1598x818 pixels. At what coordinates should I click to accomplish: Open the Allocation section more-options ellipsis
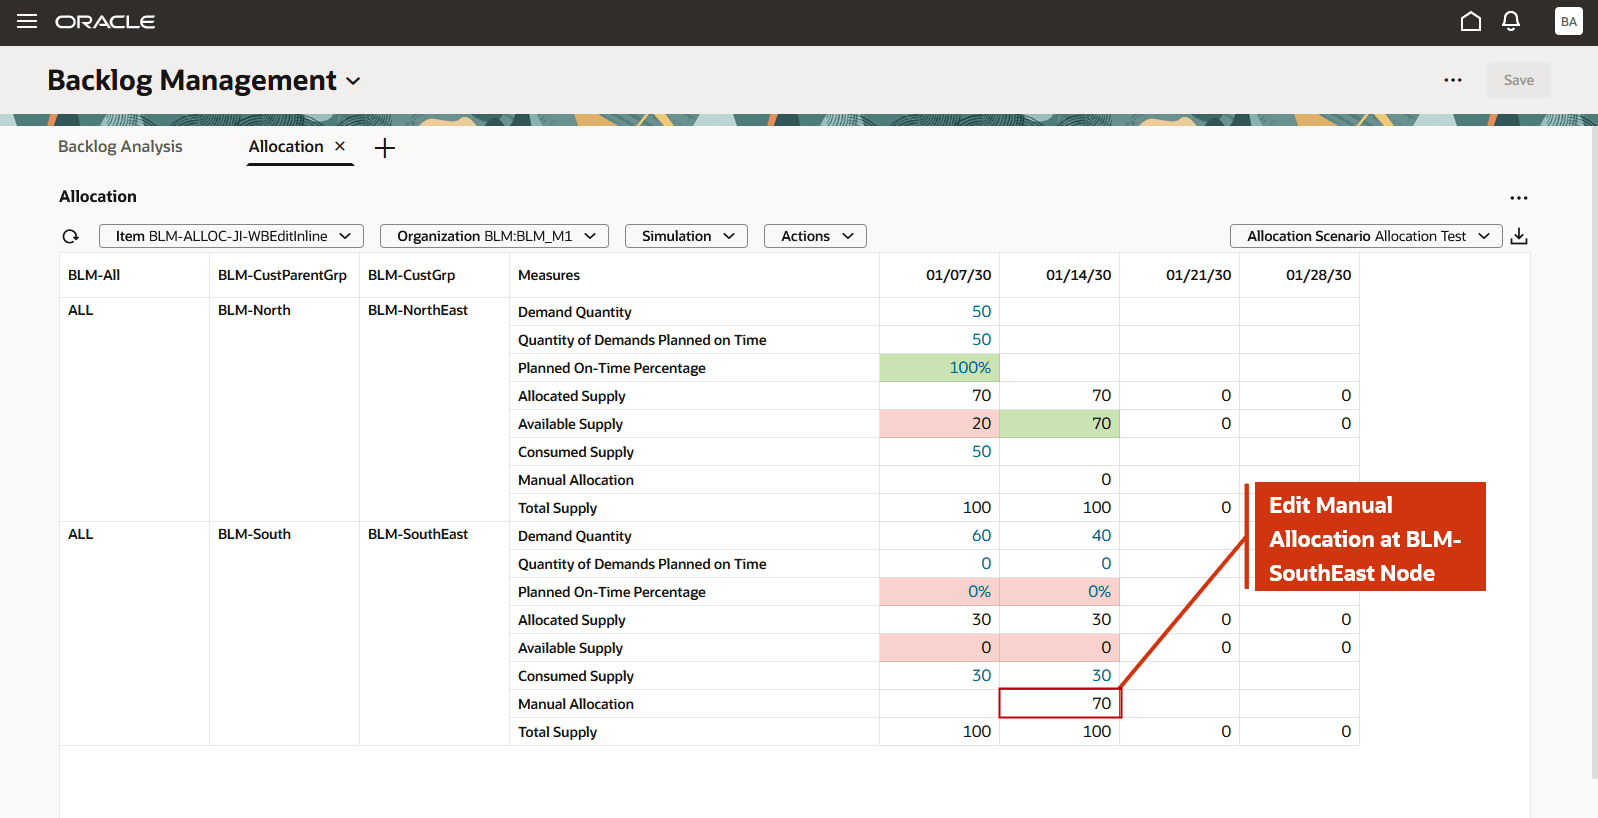(x=1519, y=198)
